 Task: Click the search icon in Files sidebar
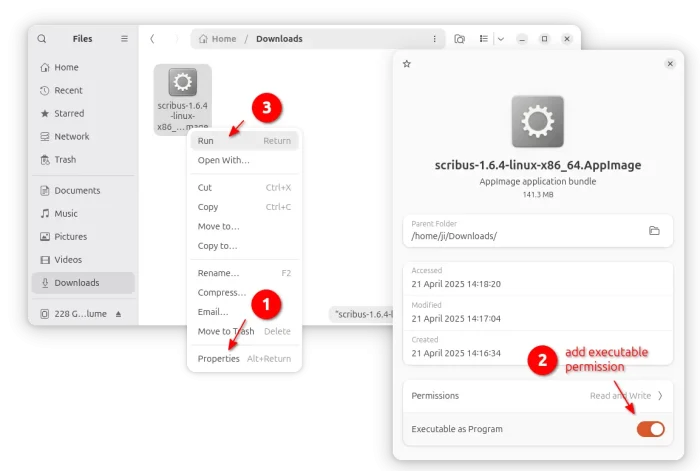click(x=42, y=39)
